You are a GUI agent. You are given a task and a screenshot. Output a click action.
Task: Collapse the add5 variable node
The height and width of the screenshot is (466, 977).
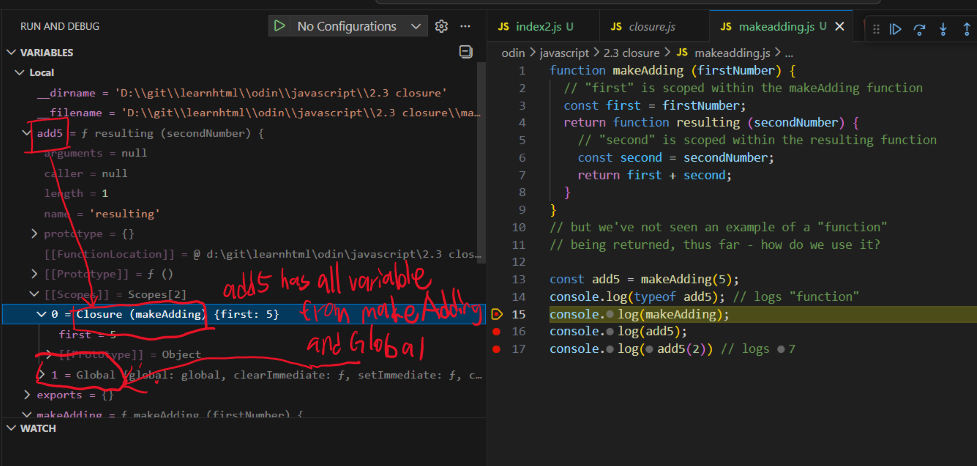27,133
